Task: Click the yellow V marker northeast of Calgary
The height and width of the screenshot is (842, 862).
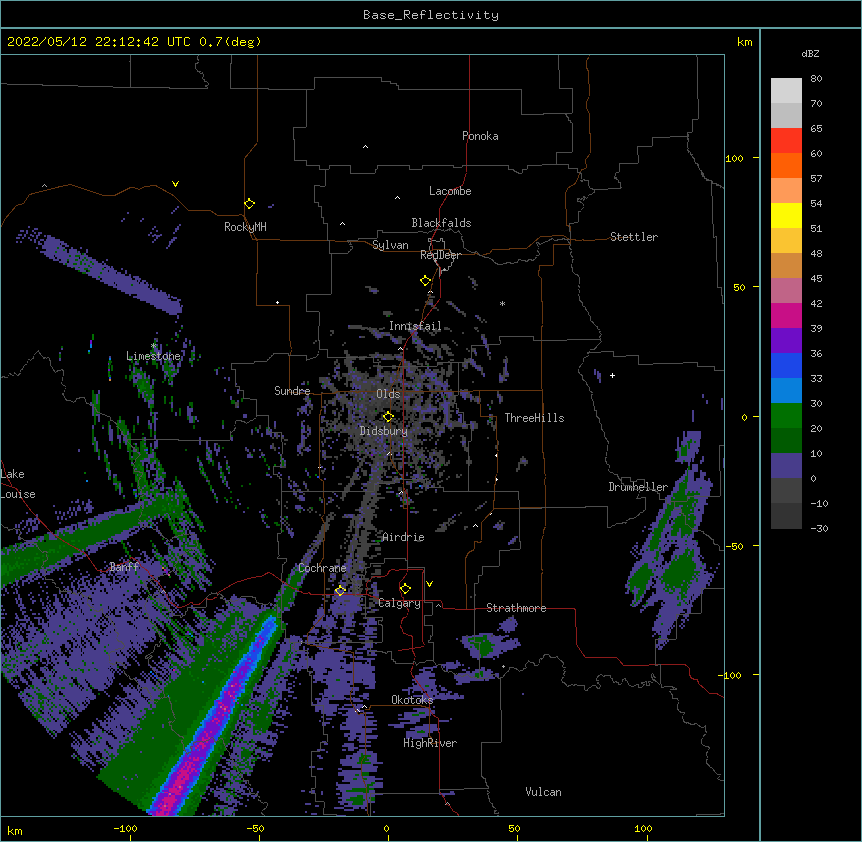Action: pyautogui.click(x=429, y=584)
